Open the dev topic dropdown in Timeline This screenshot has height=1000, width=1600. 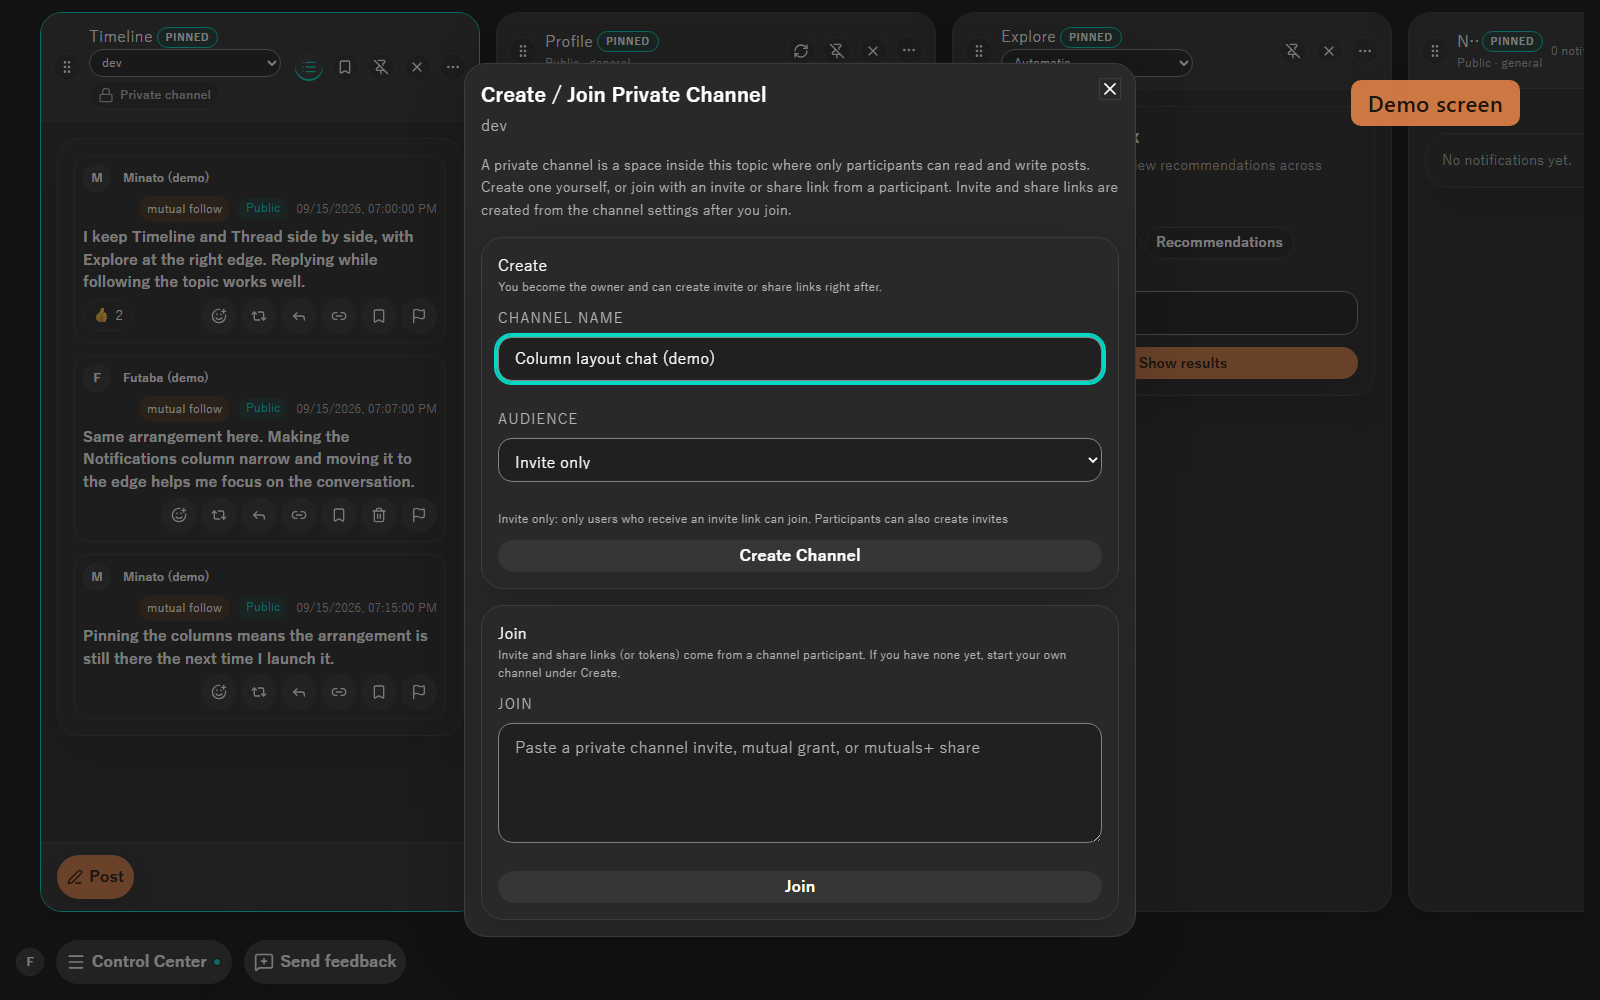tap(185, 63)
